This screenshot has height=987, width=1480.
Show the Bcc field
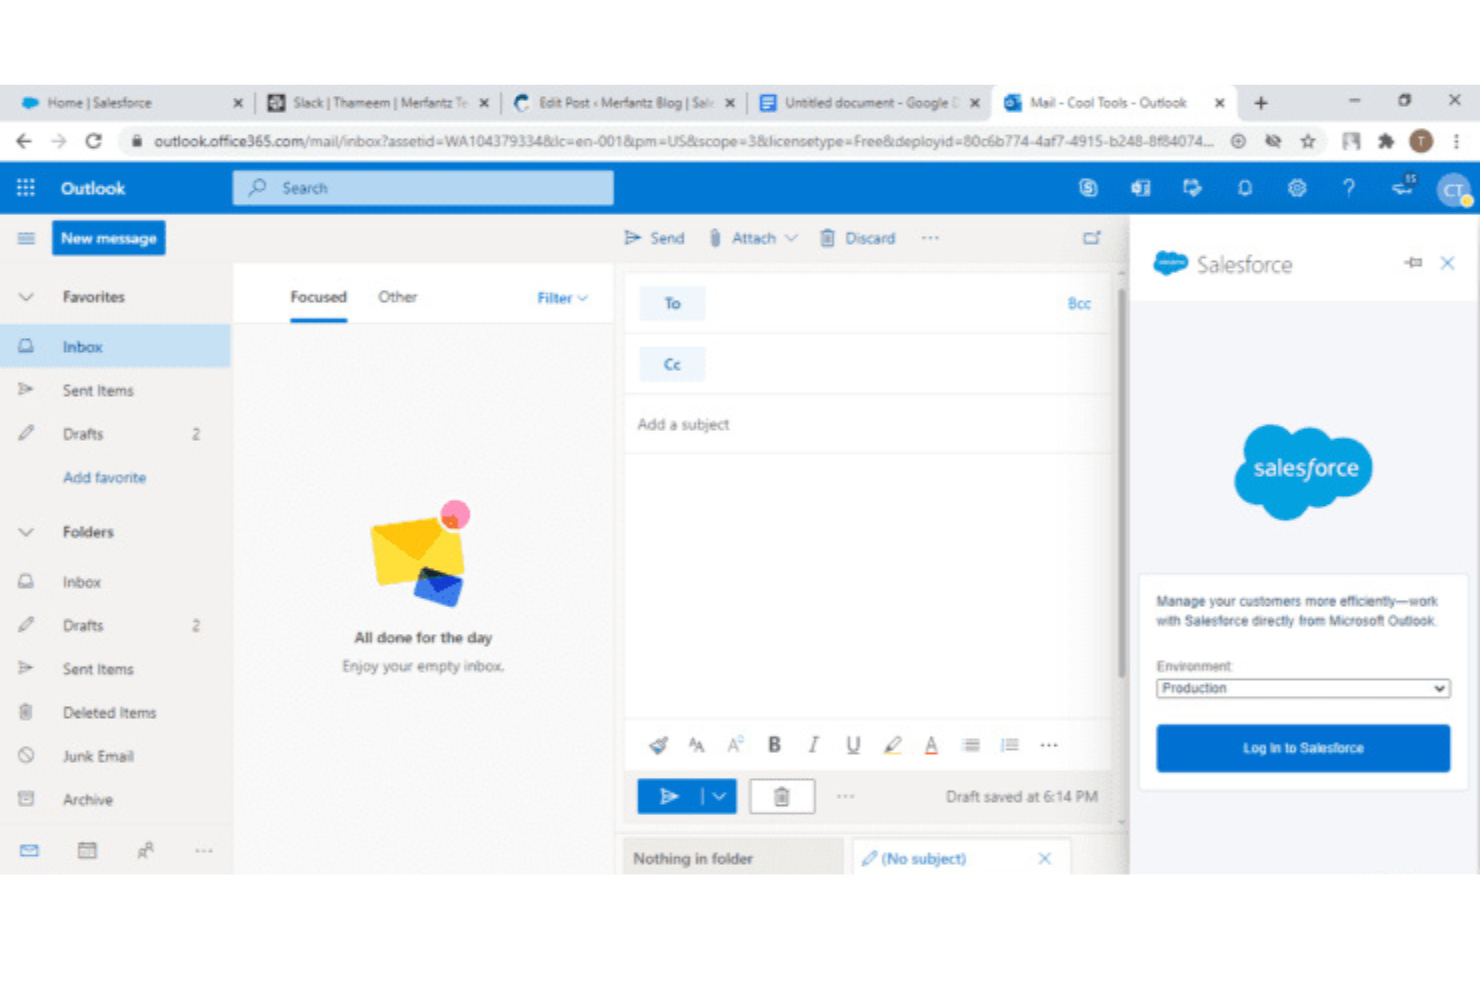(1079, 303)
